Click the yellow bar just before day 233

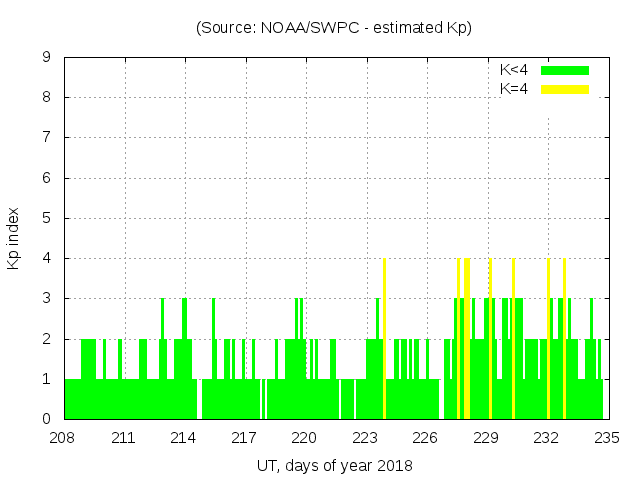564,340
